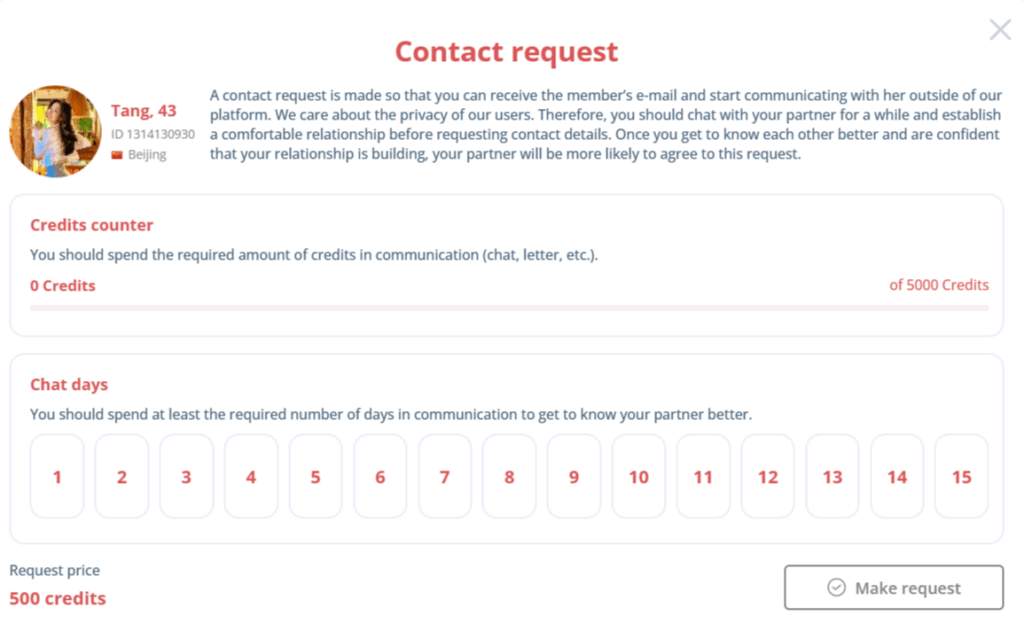Dismiss the dialog with the X icon
This screenshot has width=1024, height=623.
(x=999, y=29)
